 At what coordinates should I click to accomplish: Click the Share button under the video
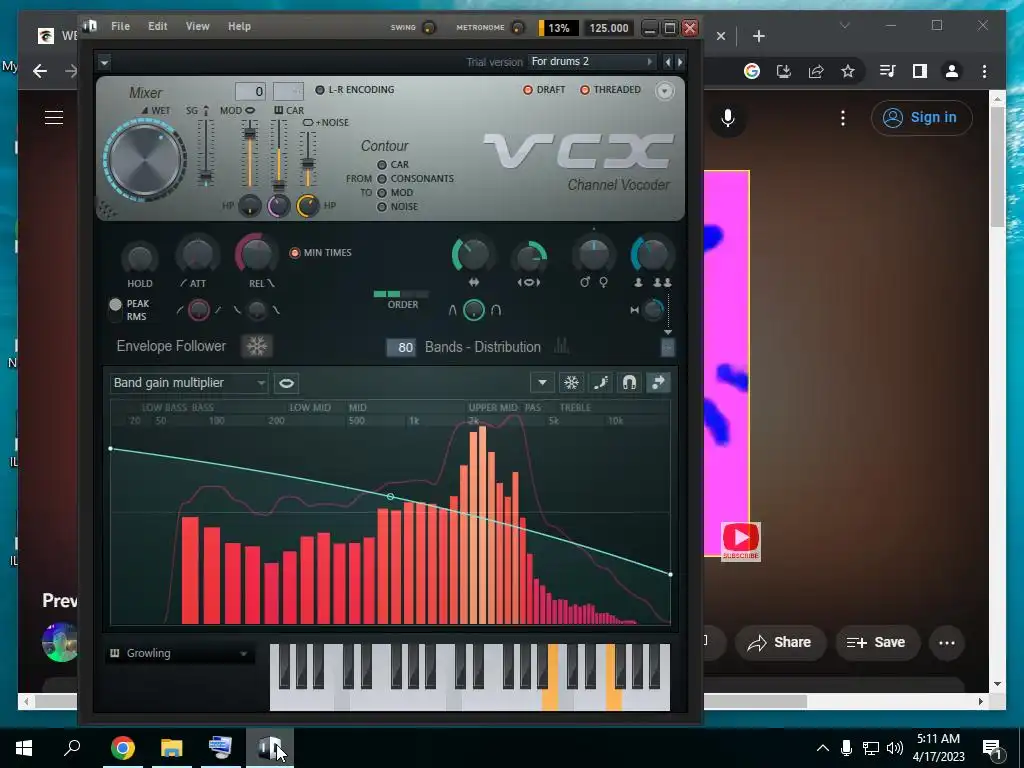pos(780,643)
